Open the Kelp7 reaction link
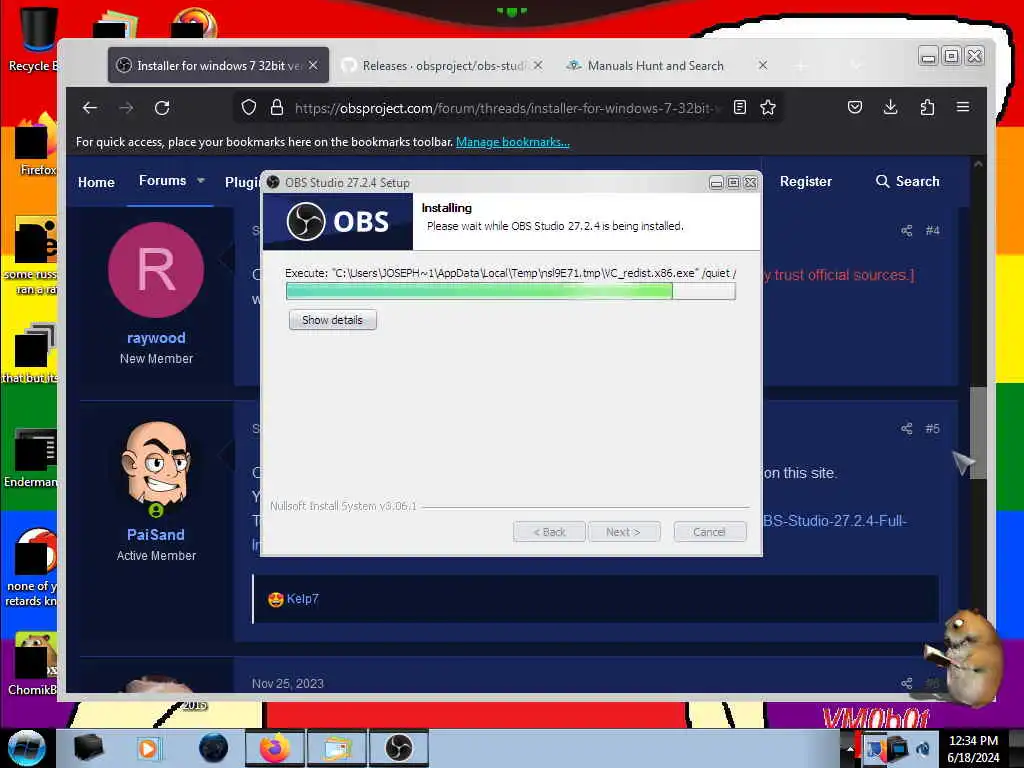Screen dimensions: 1024x768 click(302, 598)
